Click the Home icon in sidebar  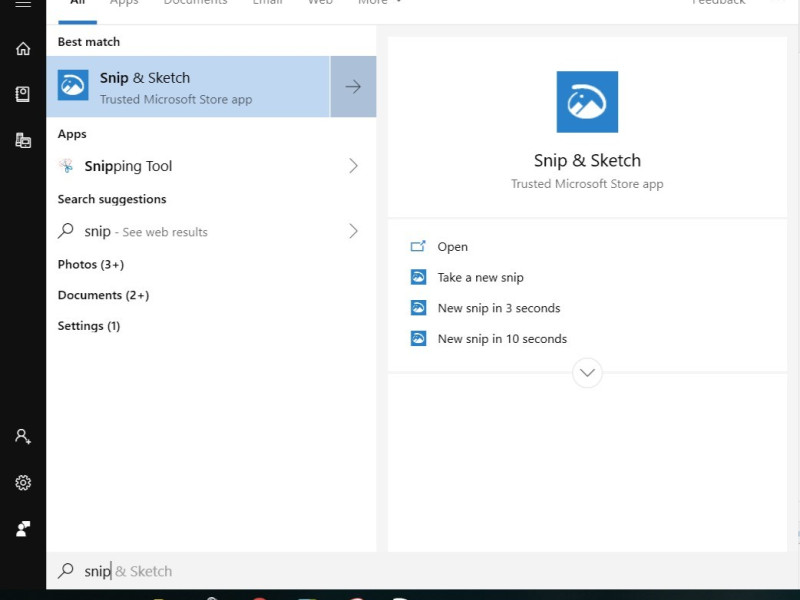[x=23, y=48]
